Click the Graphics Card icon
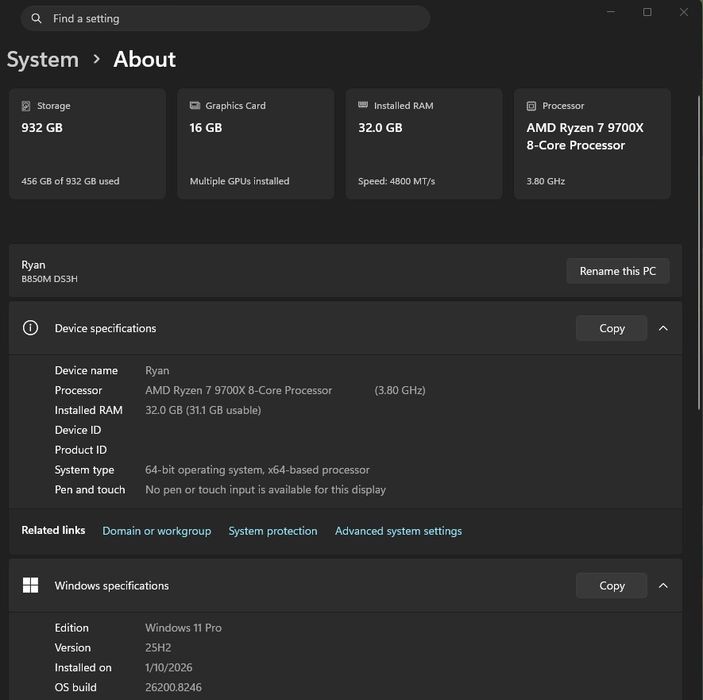The width and height of the screenshot is (703, 700). coord(195,105)
